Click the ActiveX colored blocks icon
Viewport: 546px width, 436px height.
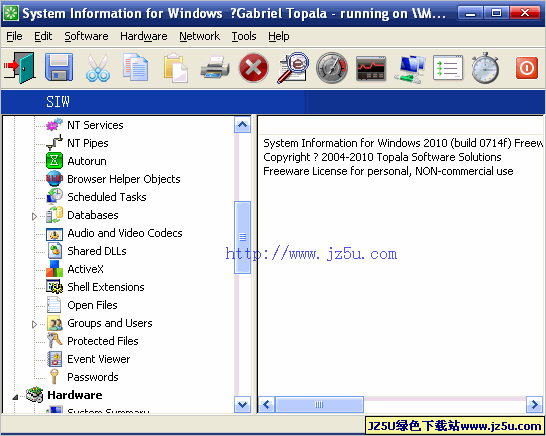[54, 268]
